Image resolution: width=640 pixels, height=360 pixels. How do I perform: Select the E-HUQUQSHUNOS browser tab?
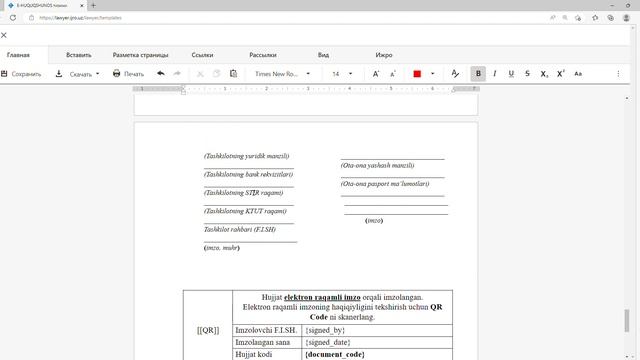[45, 5]
